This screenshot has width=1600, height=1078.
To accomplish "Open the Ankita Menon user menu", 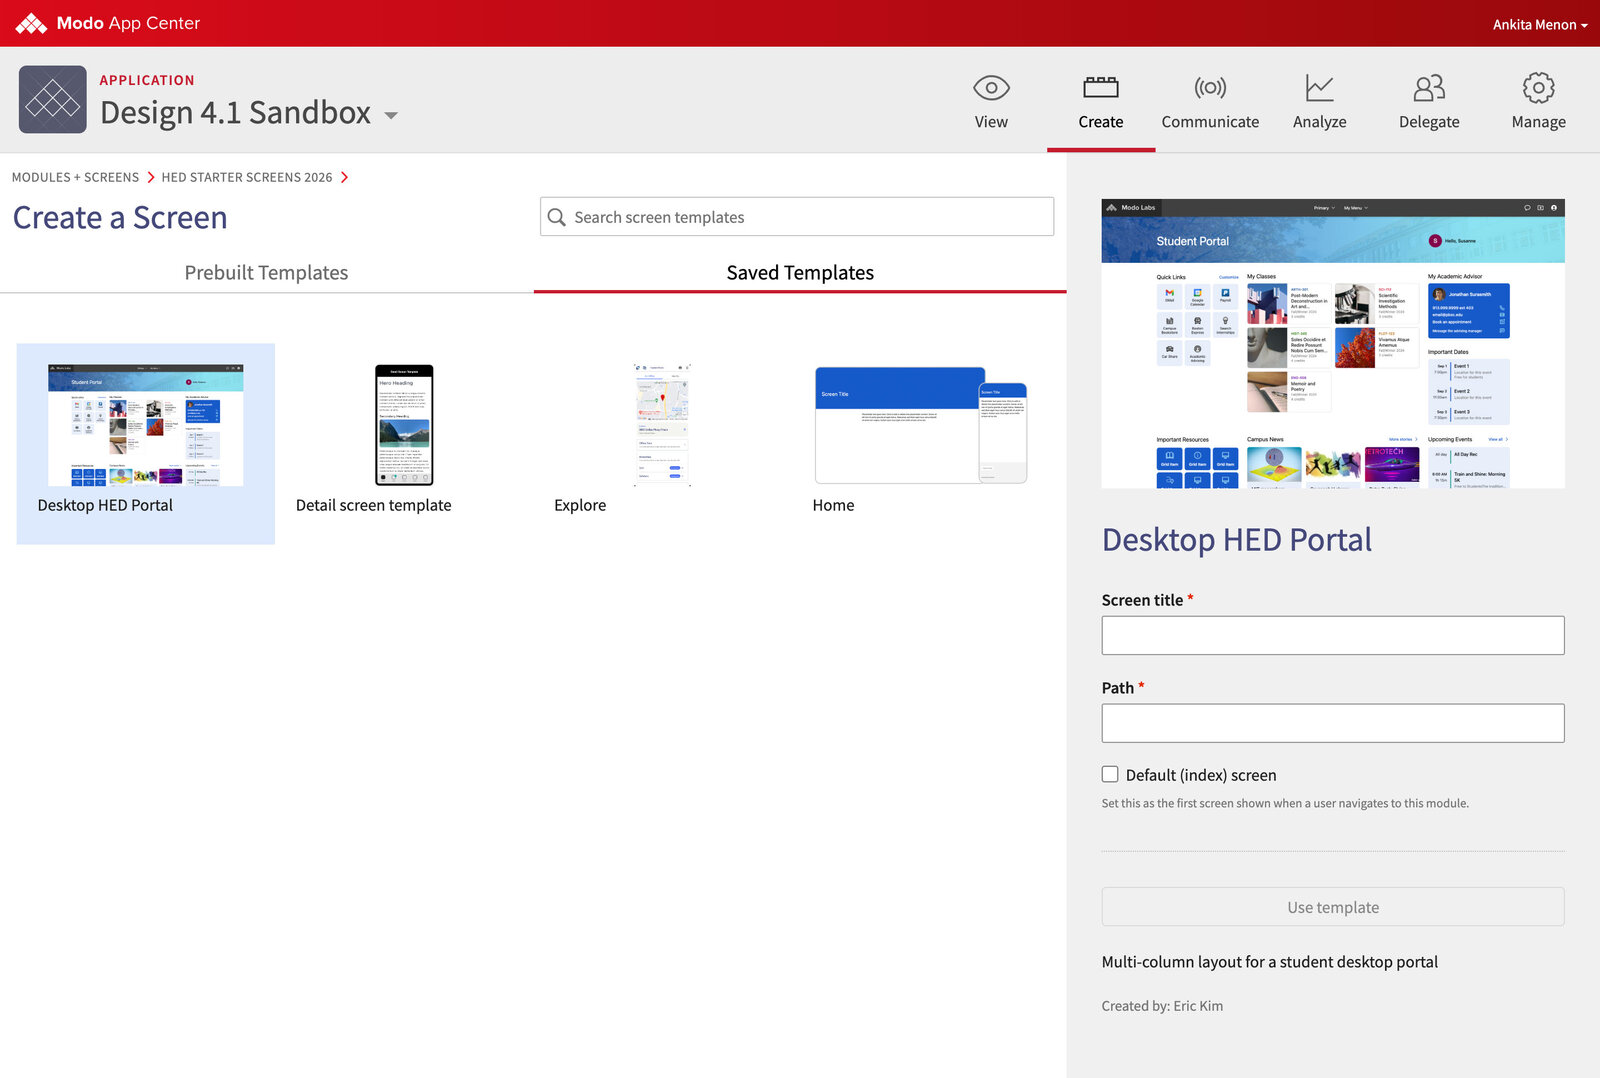I will click(x=1540, y=24).
